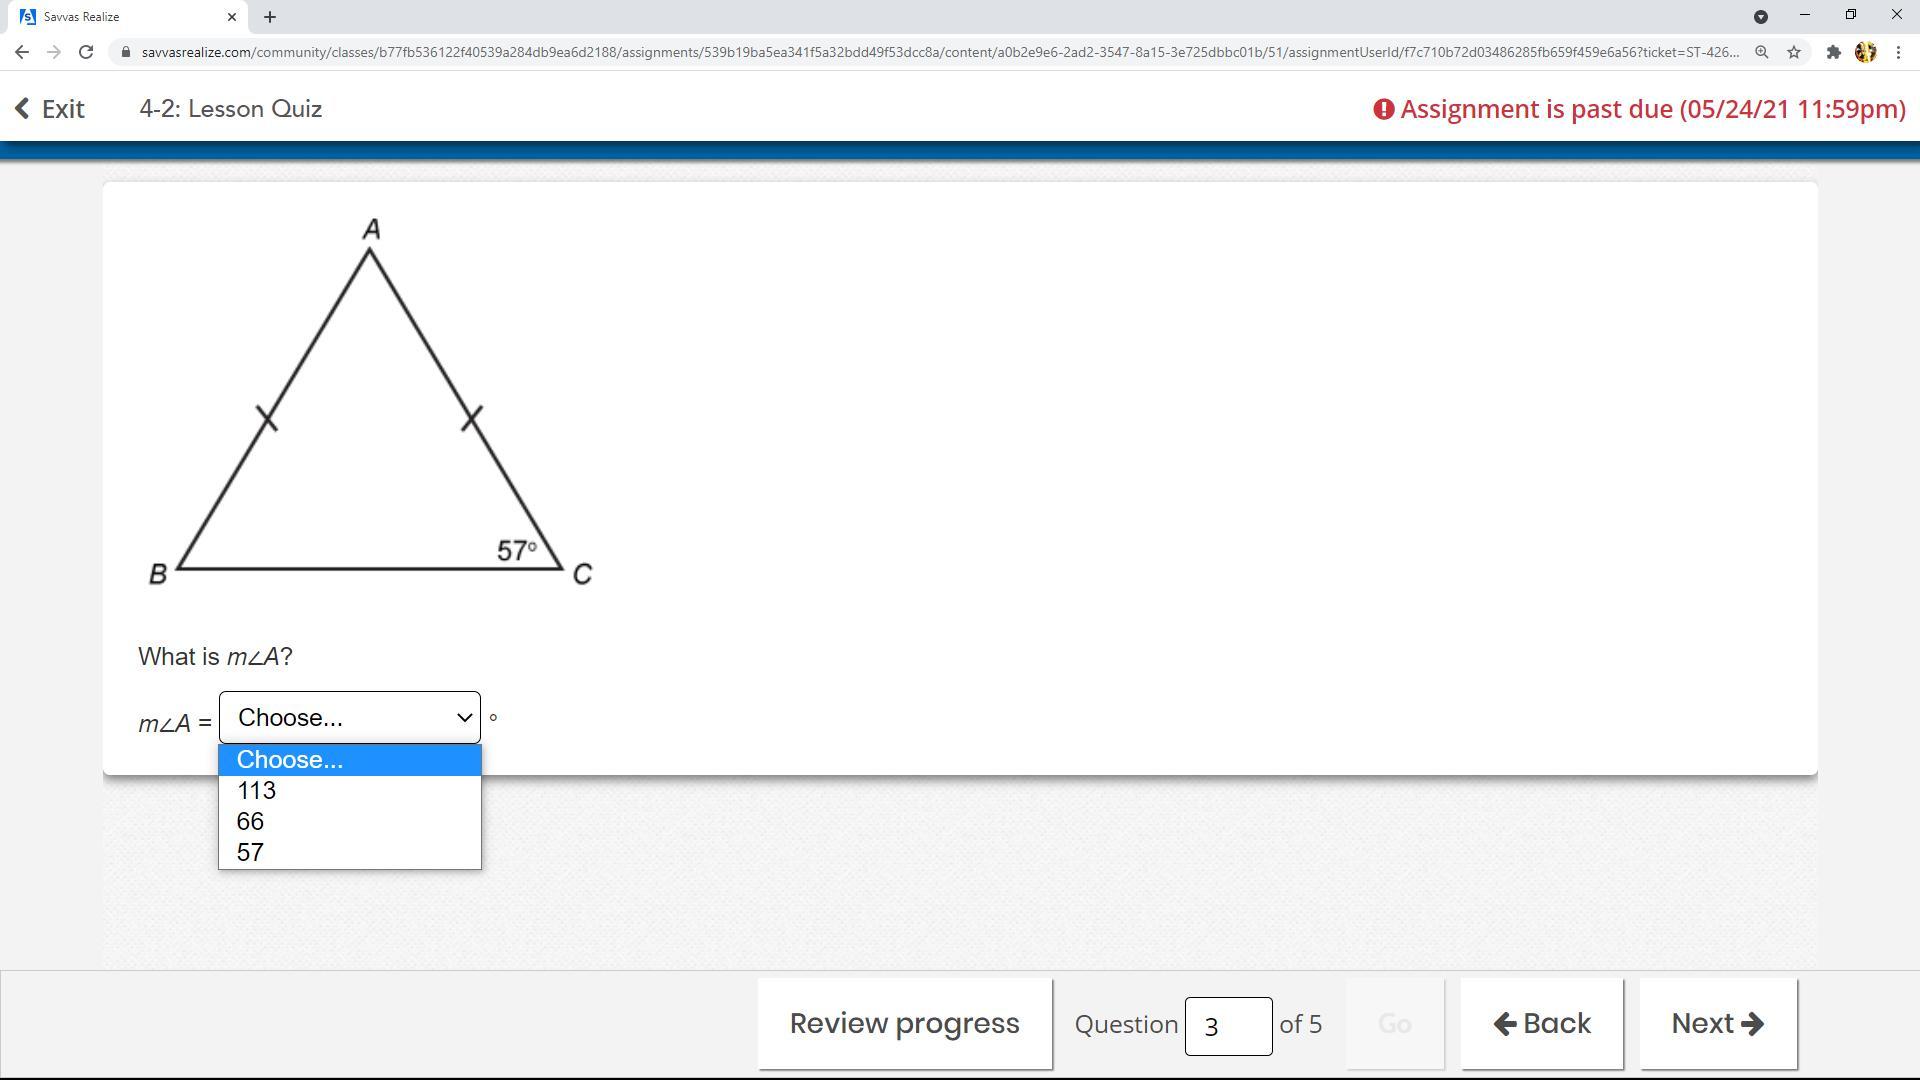This screenshot has height=1080, width=1920.
Task: Exit the Lesson Quiz
Action: 50,109
